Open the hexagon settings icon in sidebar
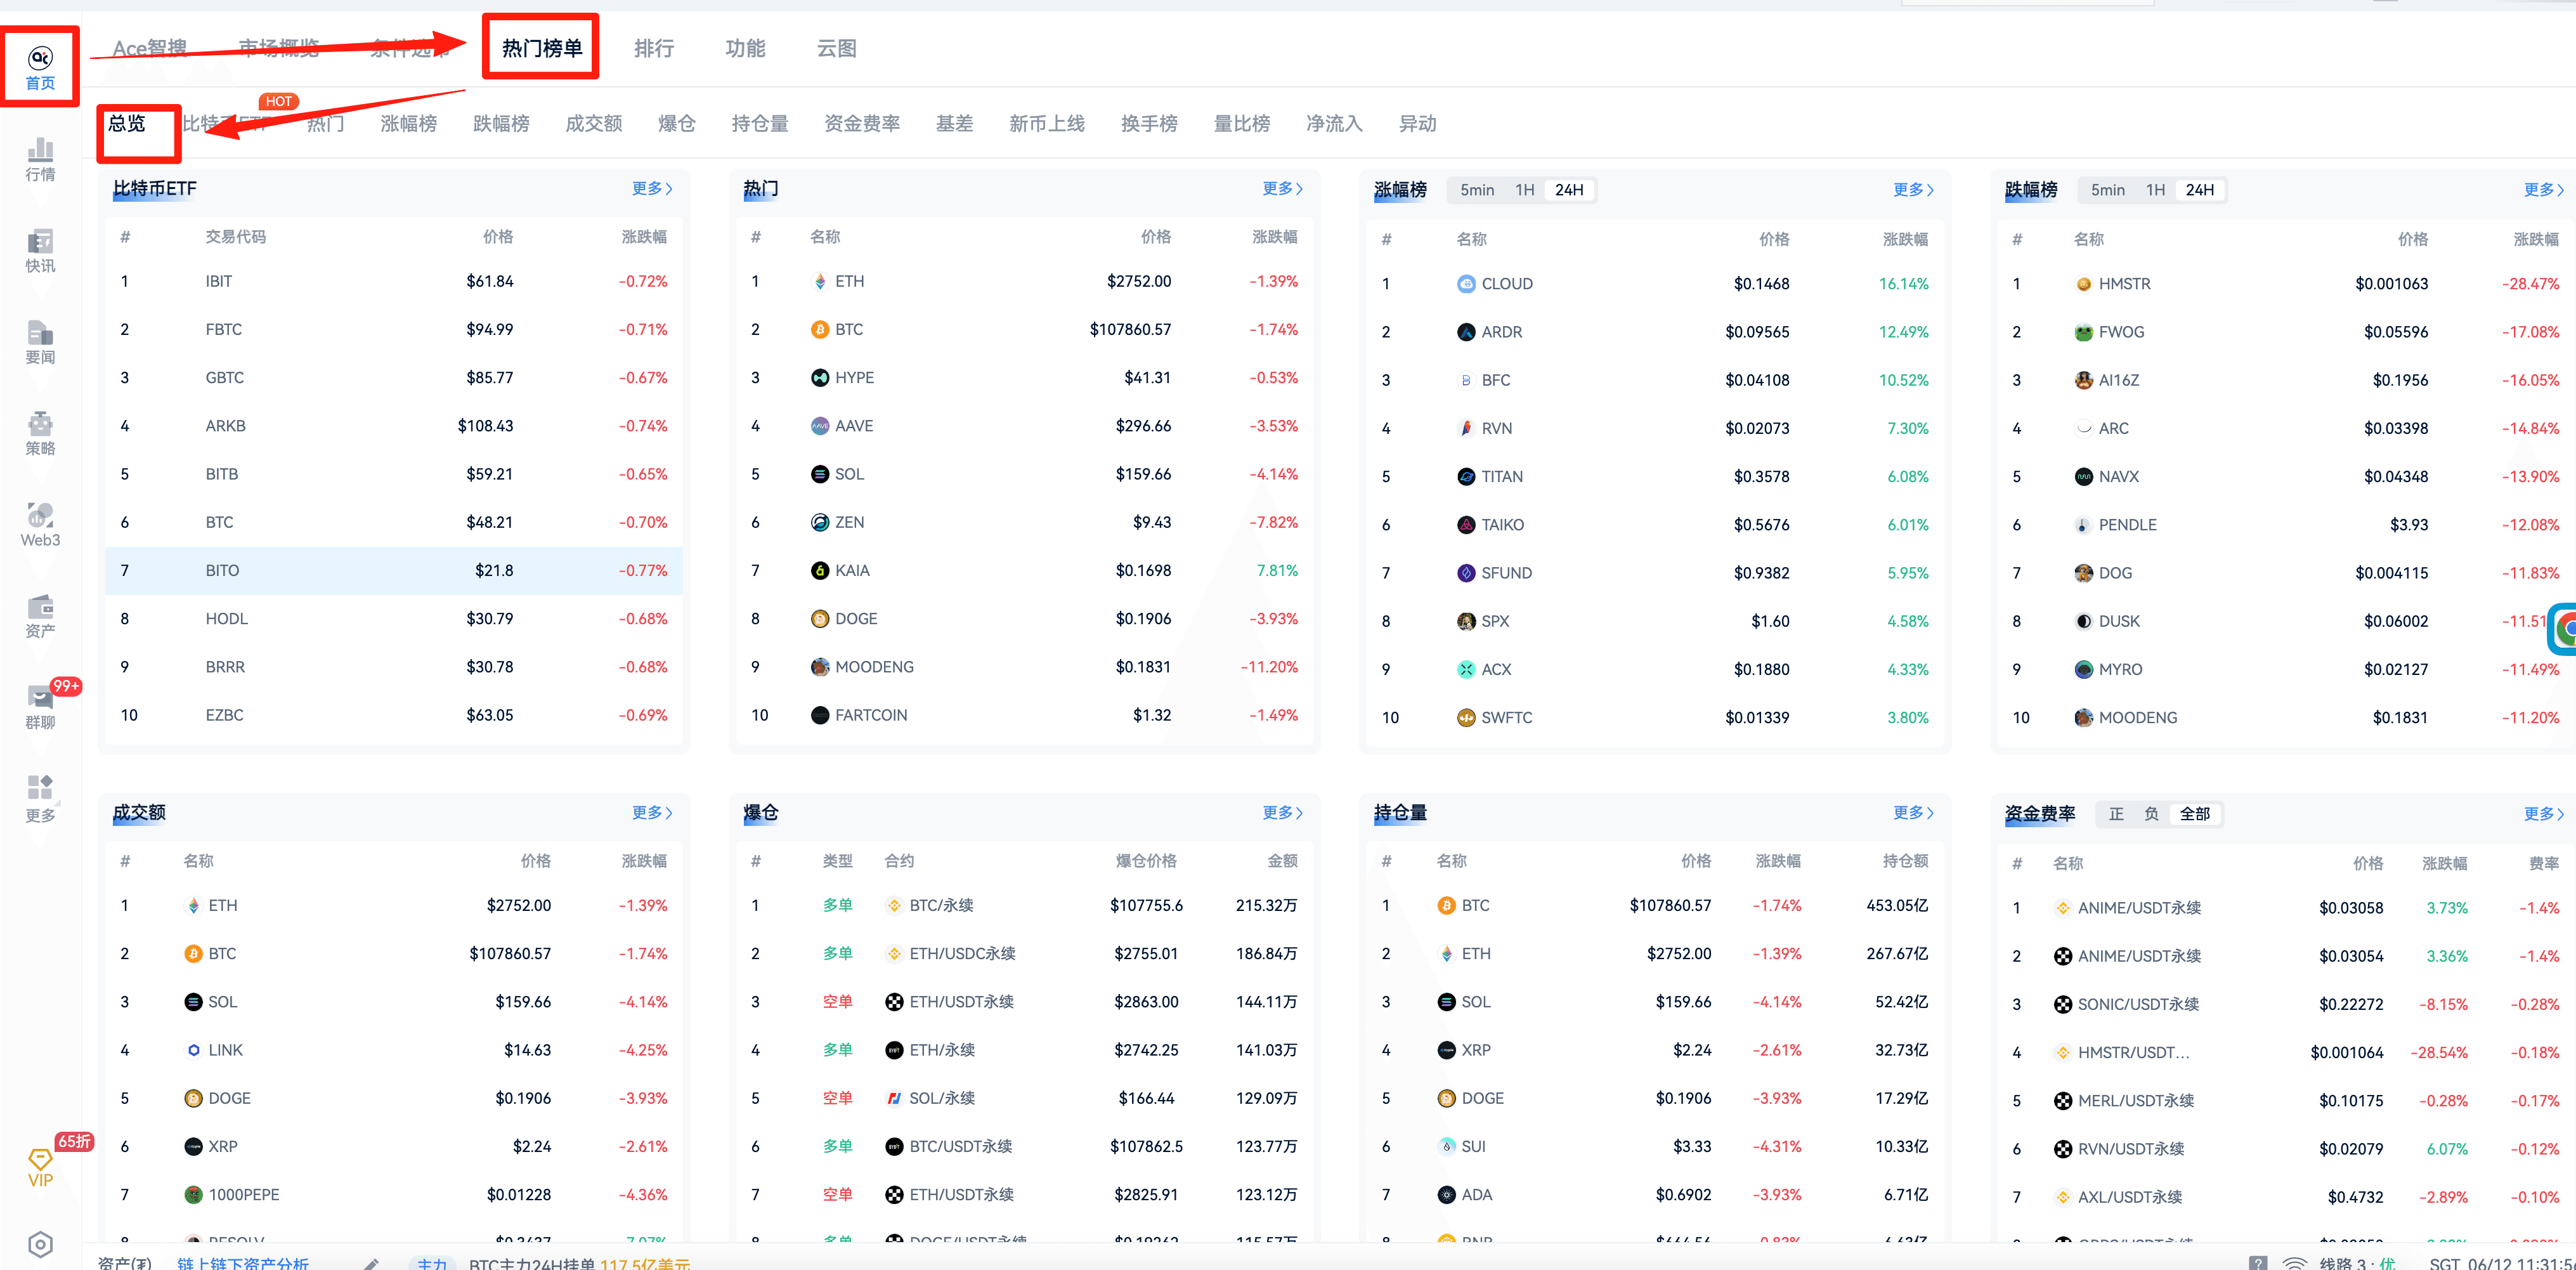 (x=40, y=1244)
